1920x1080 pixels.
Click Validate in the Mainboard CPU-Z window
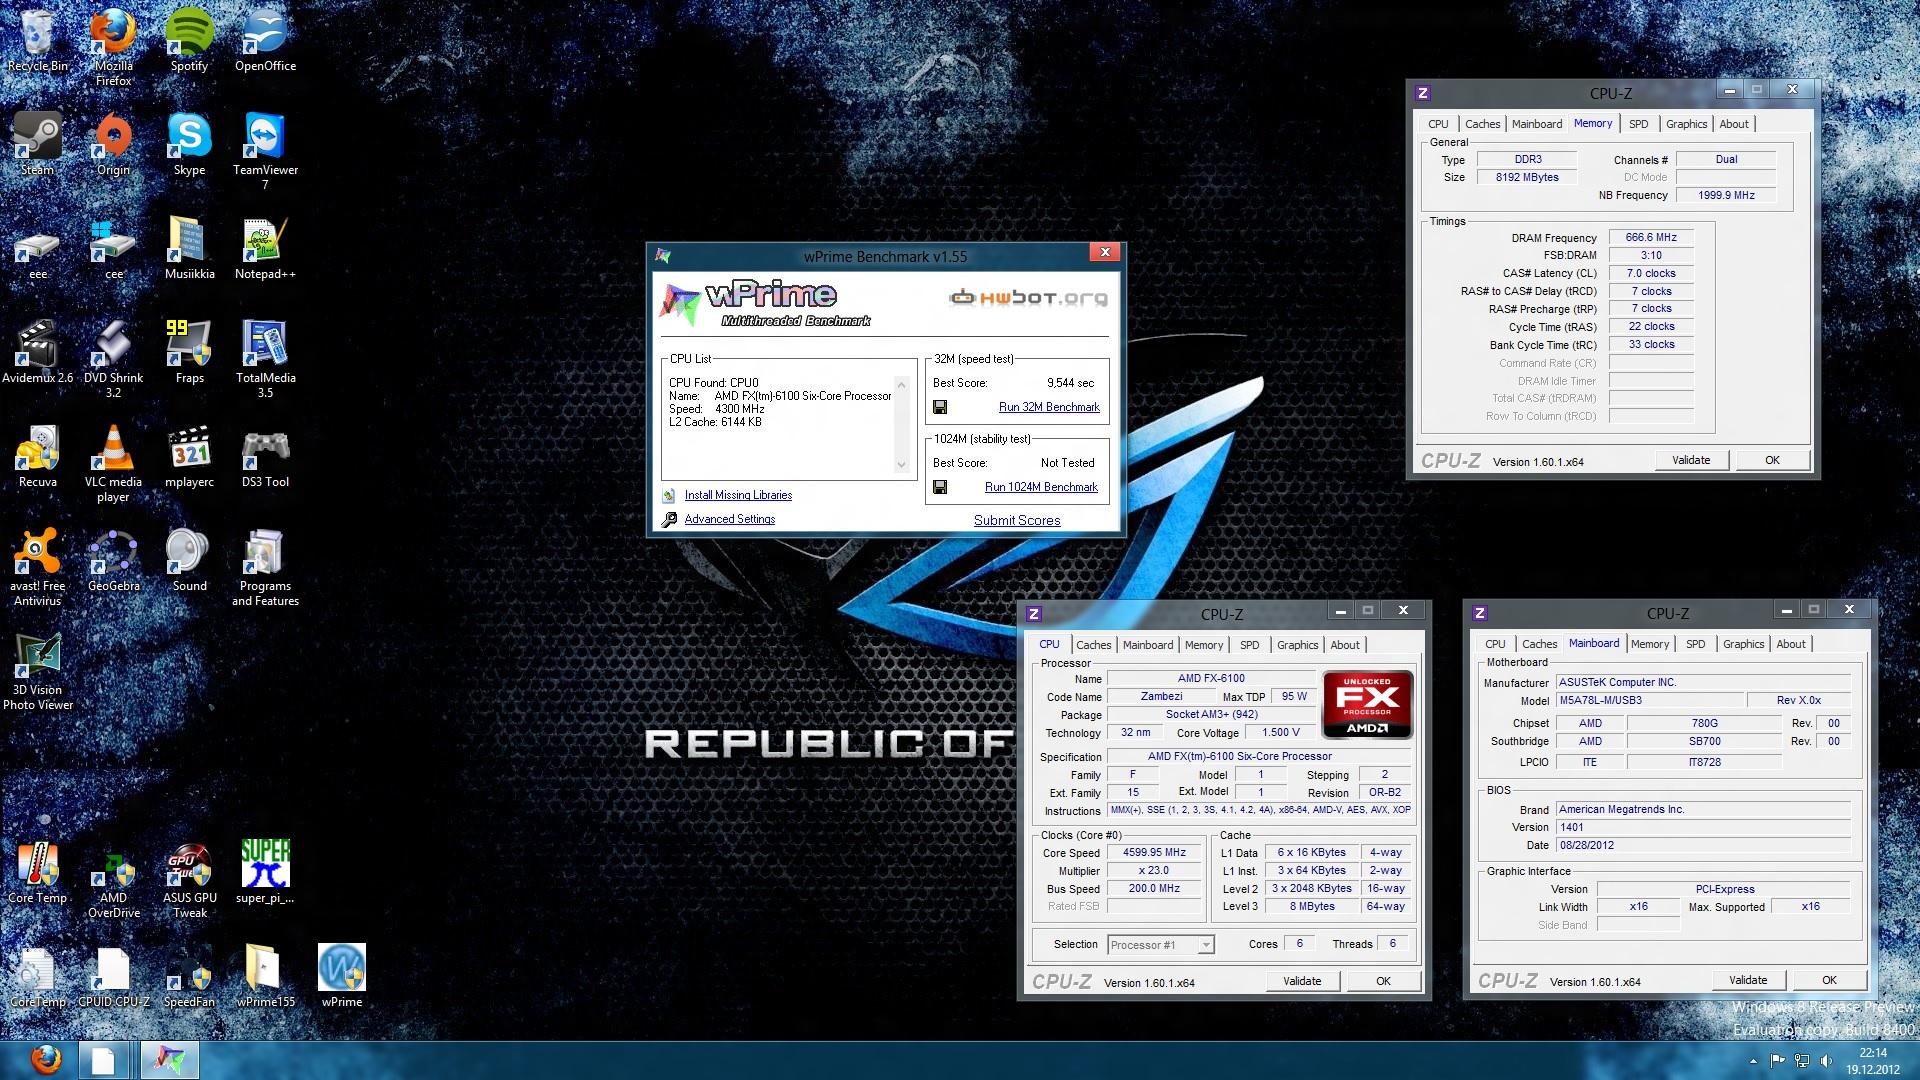[x=1747, y=980]
